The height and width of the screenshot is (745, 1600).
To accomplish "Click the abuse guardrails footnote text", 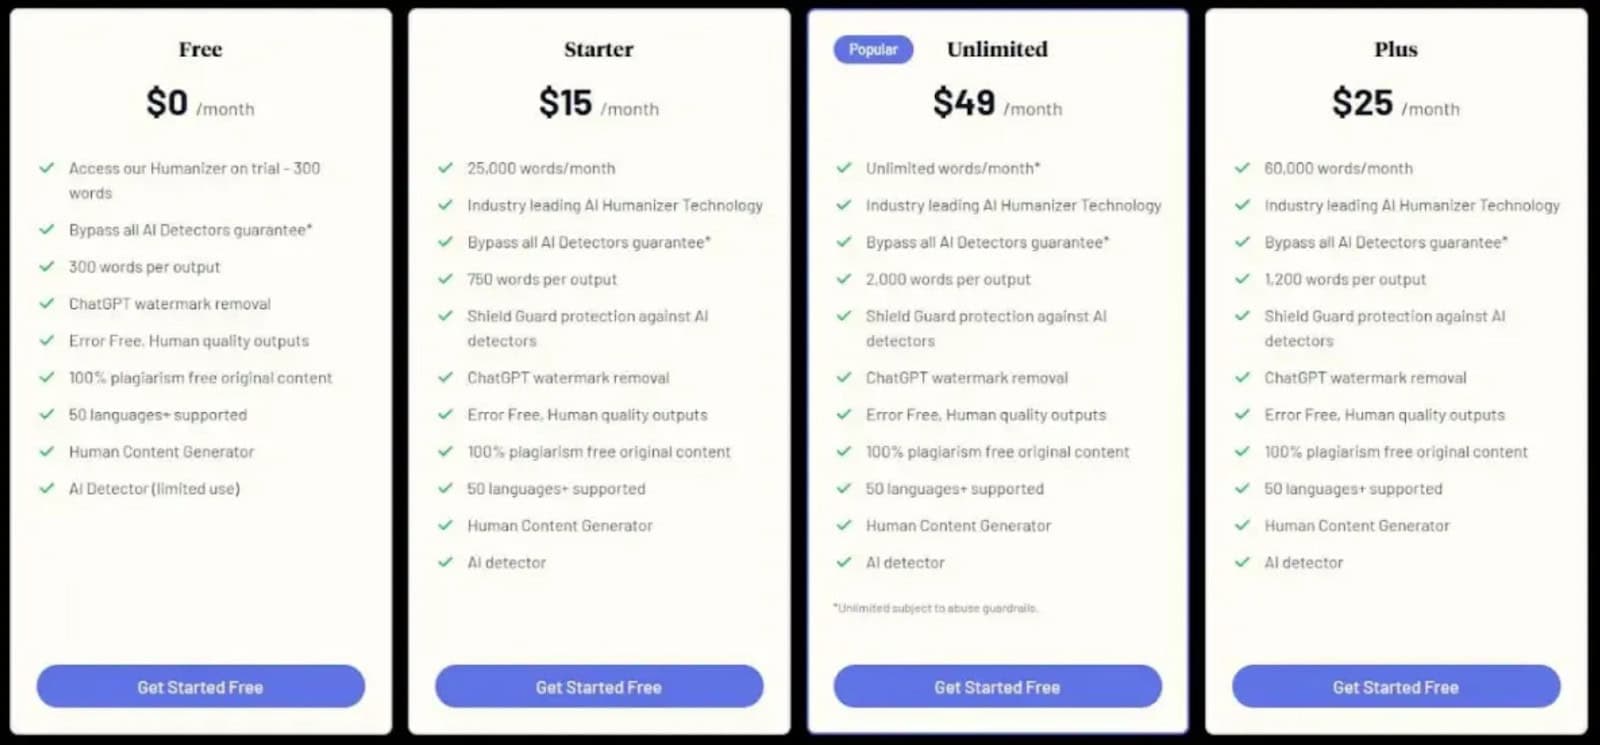I will tap(935, 607).
